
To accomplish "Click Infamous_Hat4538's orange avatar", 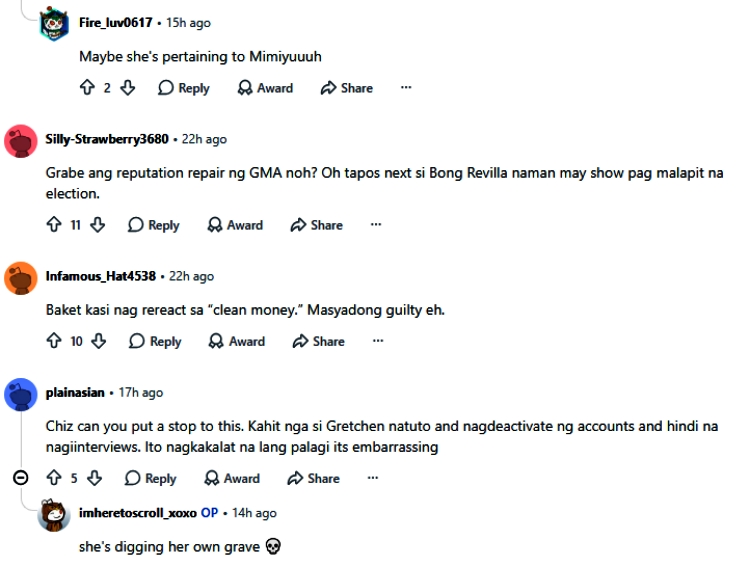I will [x=21, y=278].
